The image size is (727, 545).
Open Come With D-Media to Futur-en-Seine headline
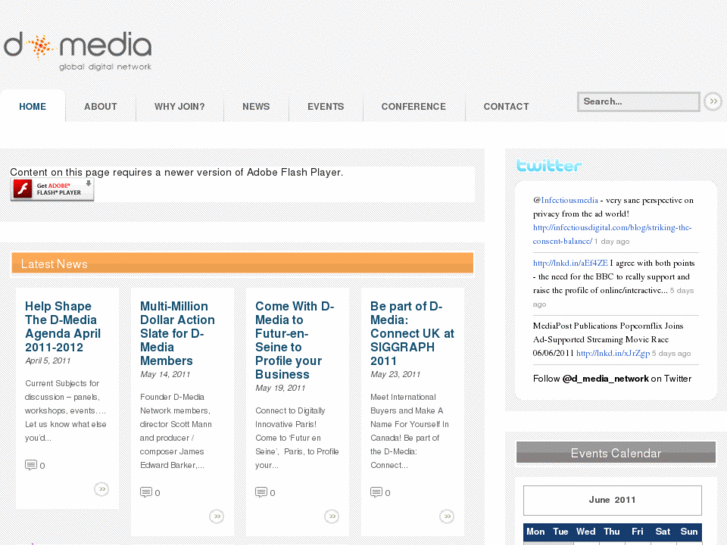(294, 340)
